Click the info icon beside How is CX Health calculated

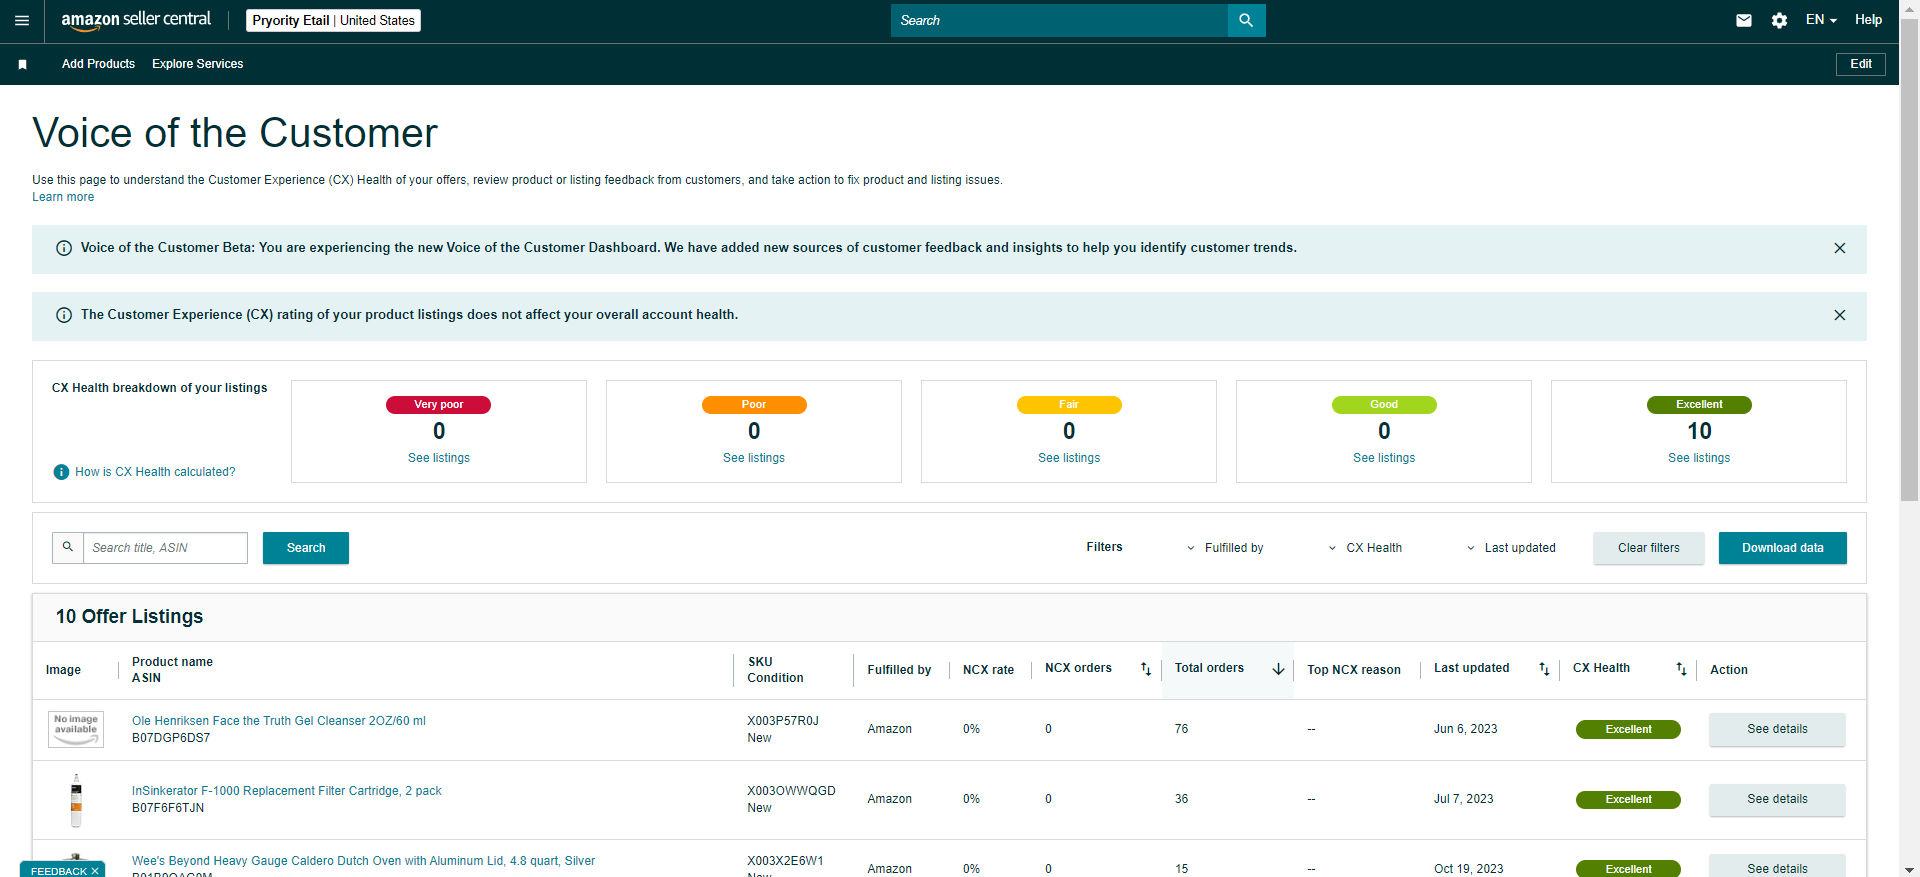pyautogui.click(x=61, y=472)
